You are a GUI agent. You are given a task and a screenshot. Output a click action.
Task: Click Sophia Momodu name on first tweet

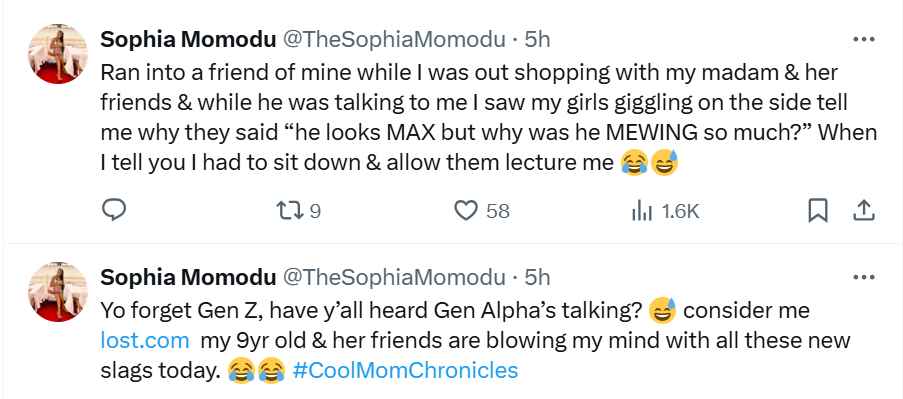tap(188, 40)
